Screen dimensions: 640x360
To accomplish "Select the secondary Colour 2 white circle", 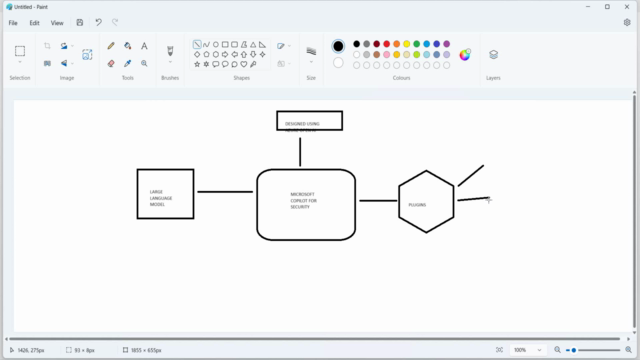I will click(338, 63).
